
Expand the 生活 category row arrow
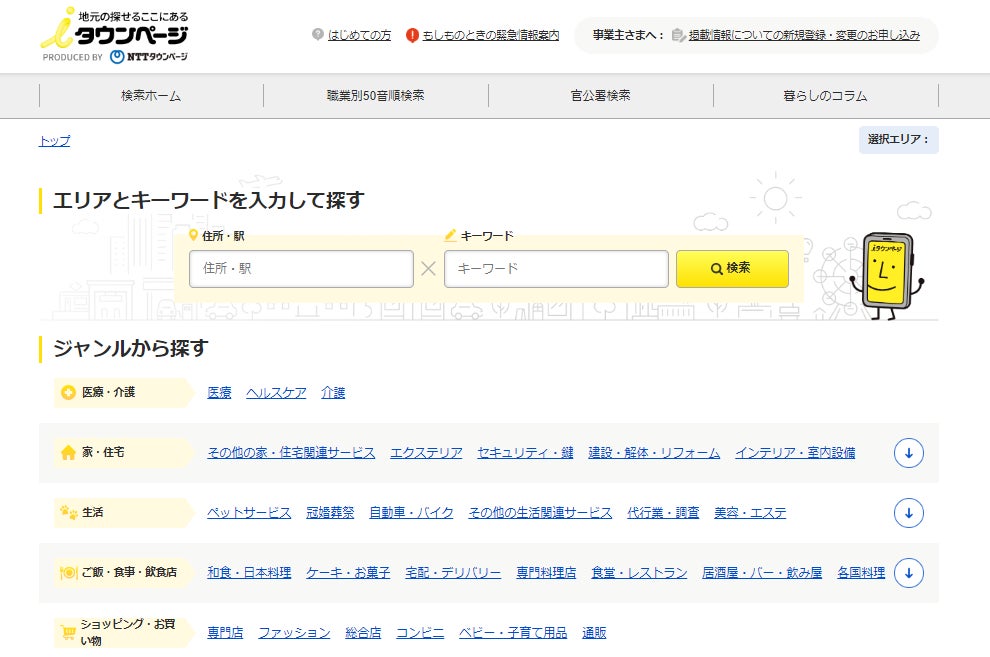(x=909, y=513)
